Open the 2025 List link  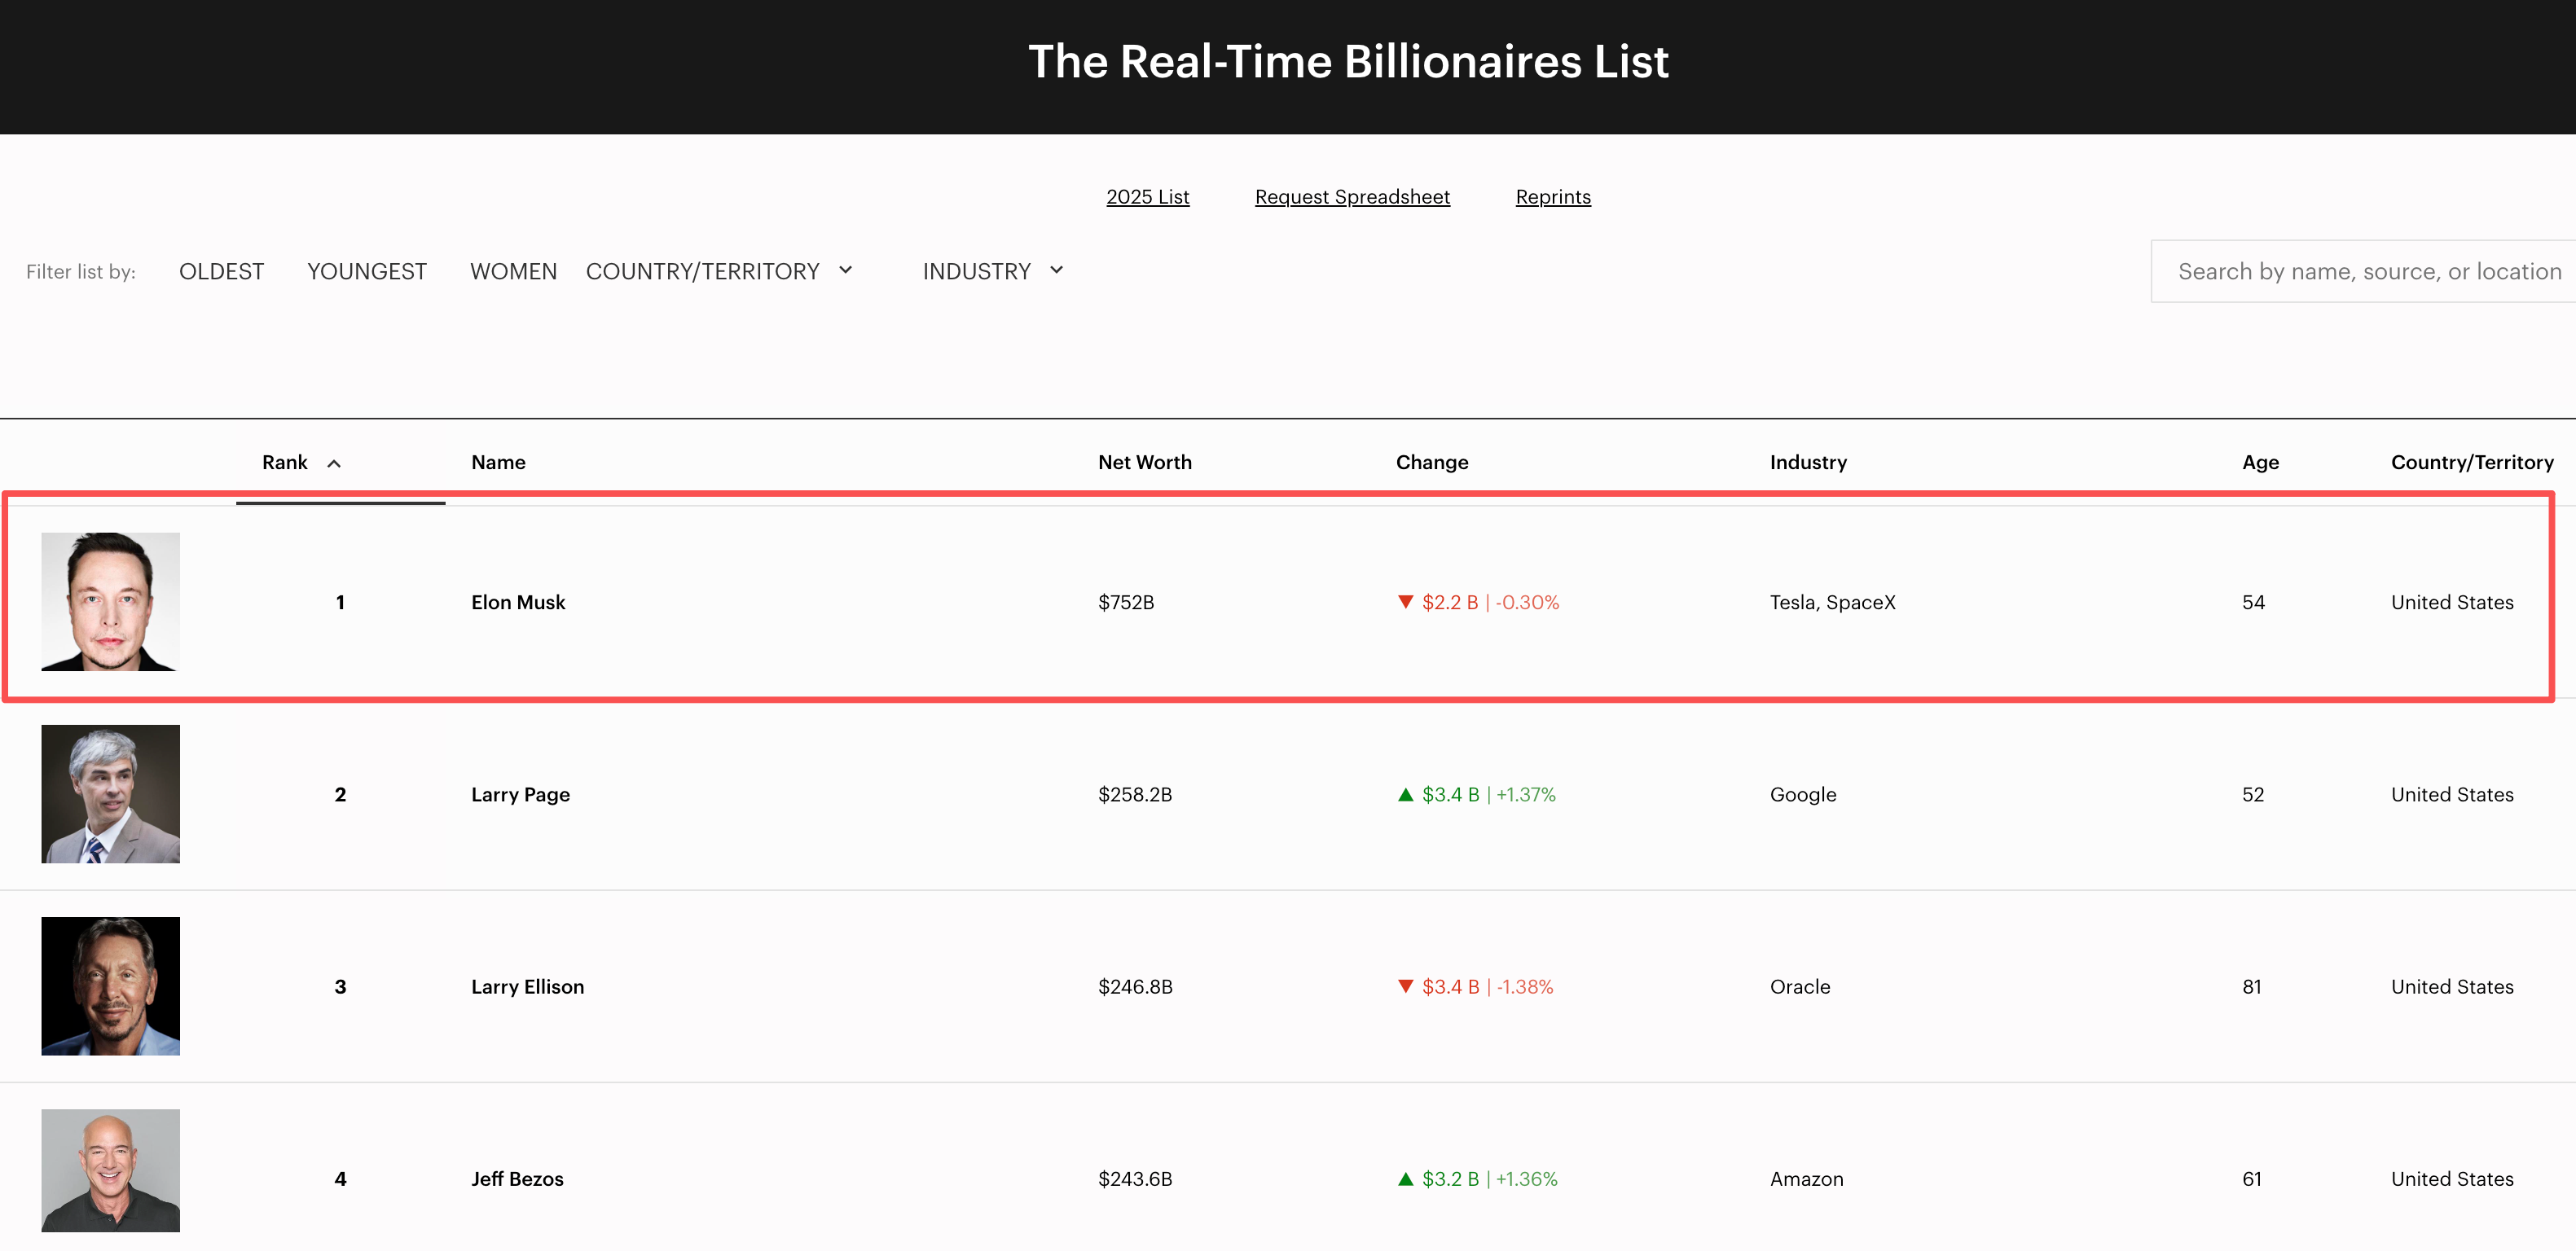[x=1147, y=197]
